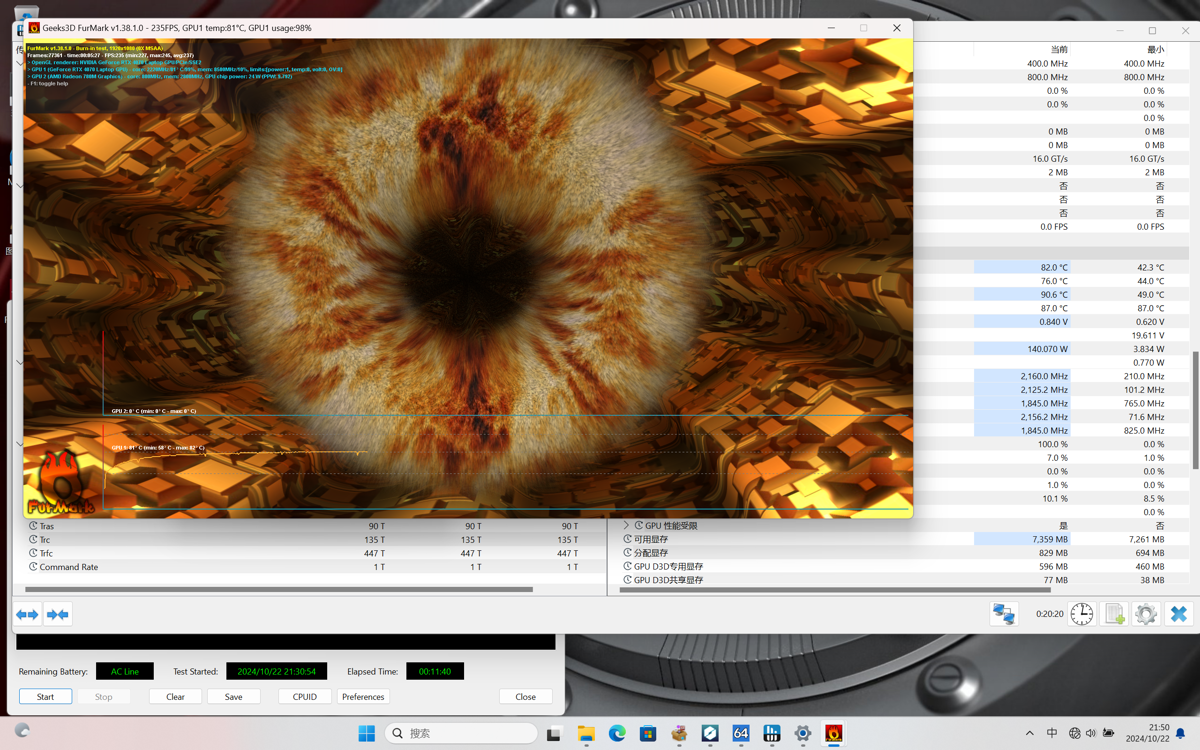
Task: Click the Test Started date field
Action: click(x=277, y=671)
